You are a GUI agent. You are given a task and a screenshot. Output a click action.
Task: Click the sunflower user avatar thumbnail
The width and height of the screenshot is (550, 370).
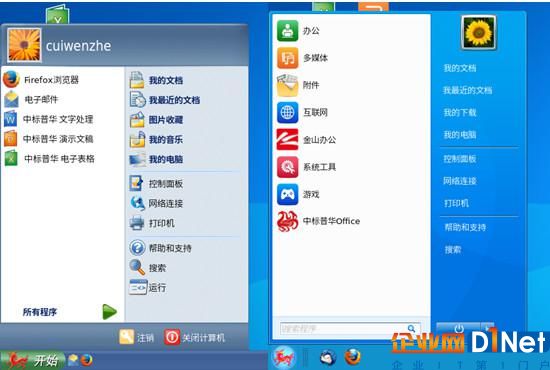pos(478,33)
